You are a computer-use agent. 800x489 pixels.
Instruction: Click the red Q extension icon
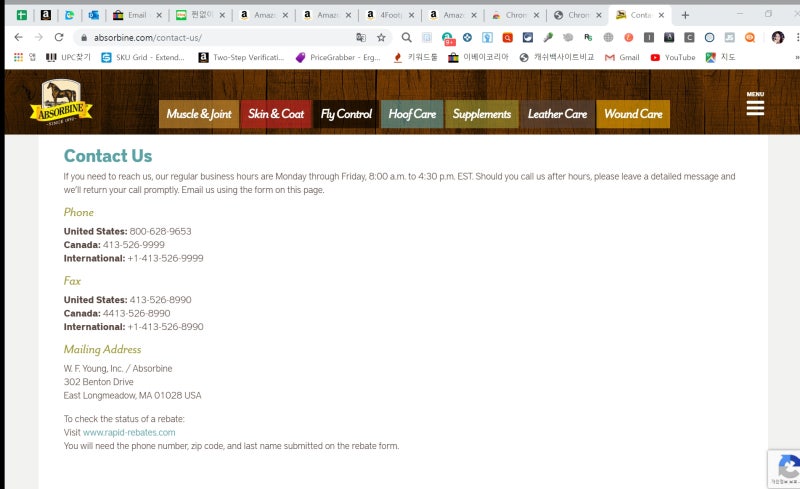pyautogui.click(x=508, y=37)
